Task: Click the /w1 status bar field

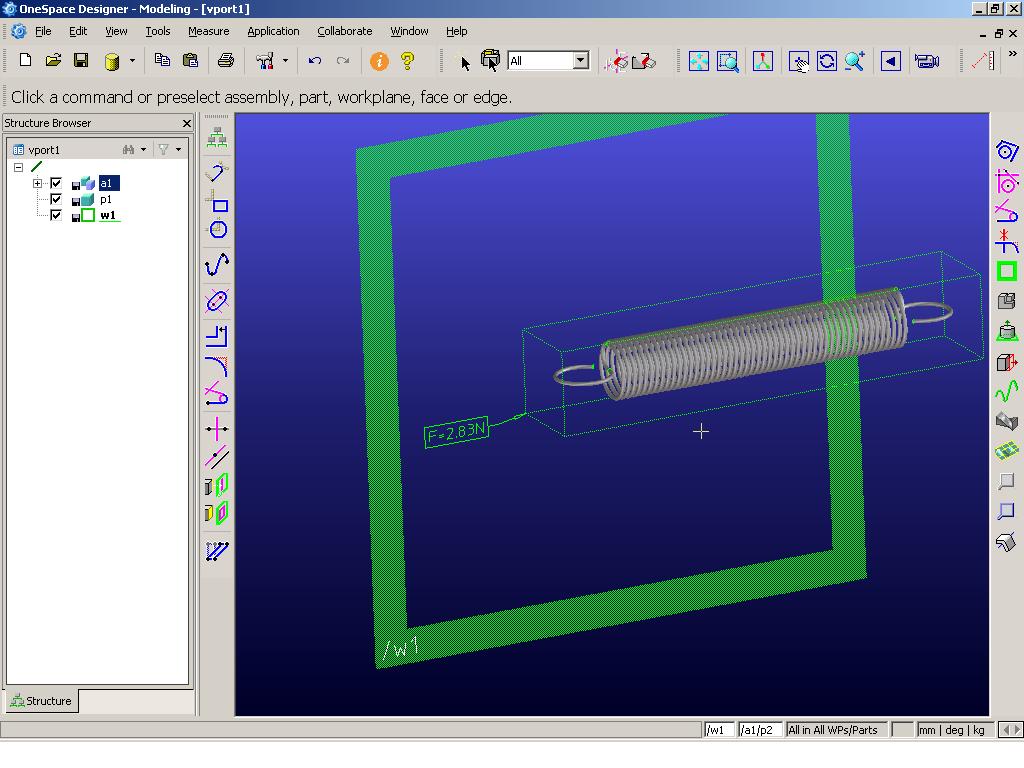Action: (719, 730)
